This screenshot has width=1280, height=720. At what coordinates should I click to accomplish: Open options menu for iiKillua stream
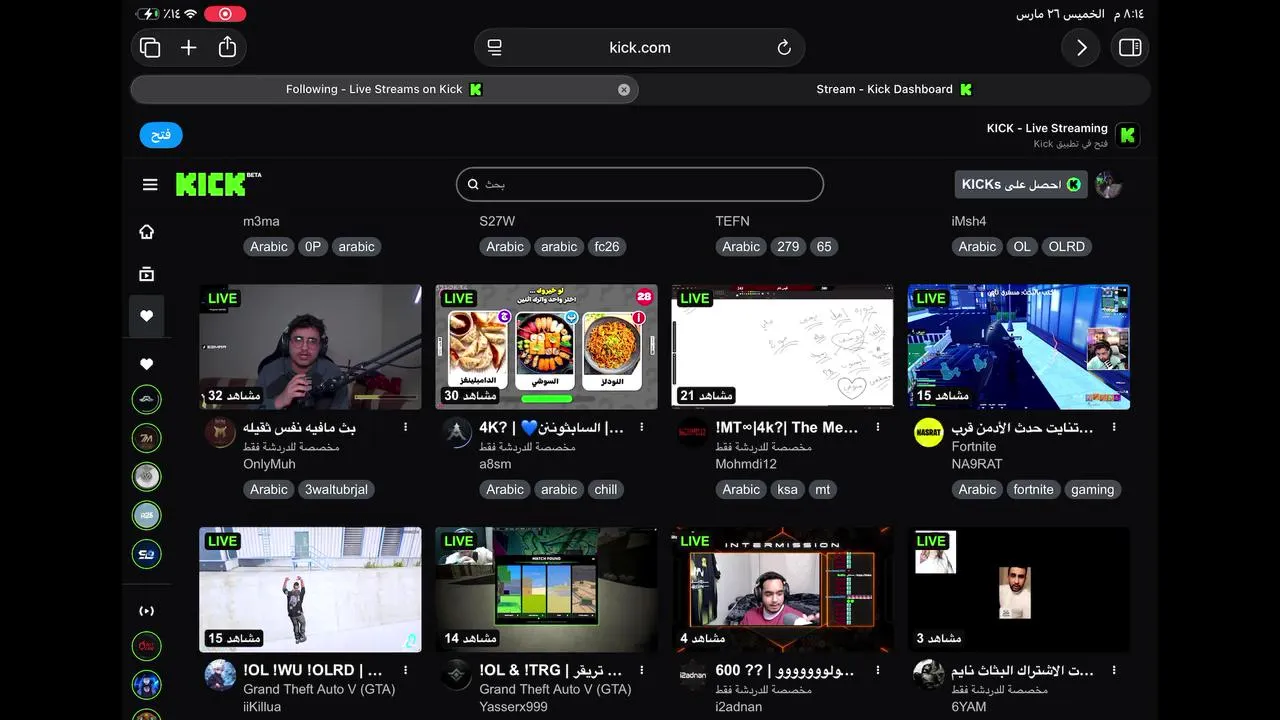pyautogui.click(x=405, y=670)
